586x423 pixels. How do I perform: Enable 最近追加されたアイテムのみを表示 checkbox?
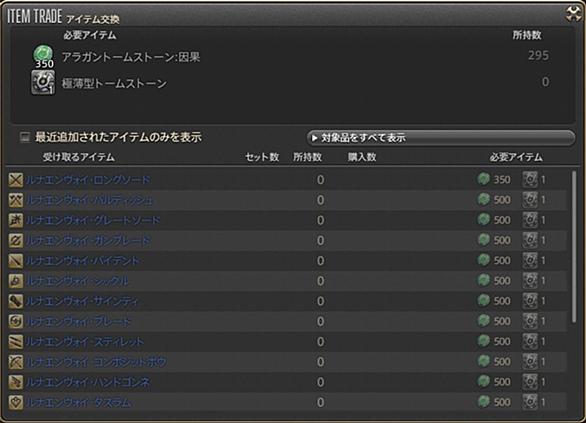pos(25,137)
